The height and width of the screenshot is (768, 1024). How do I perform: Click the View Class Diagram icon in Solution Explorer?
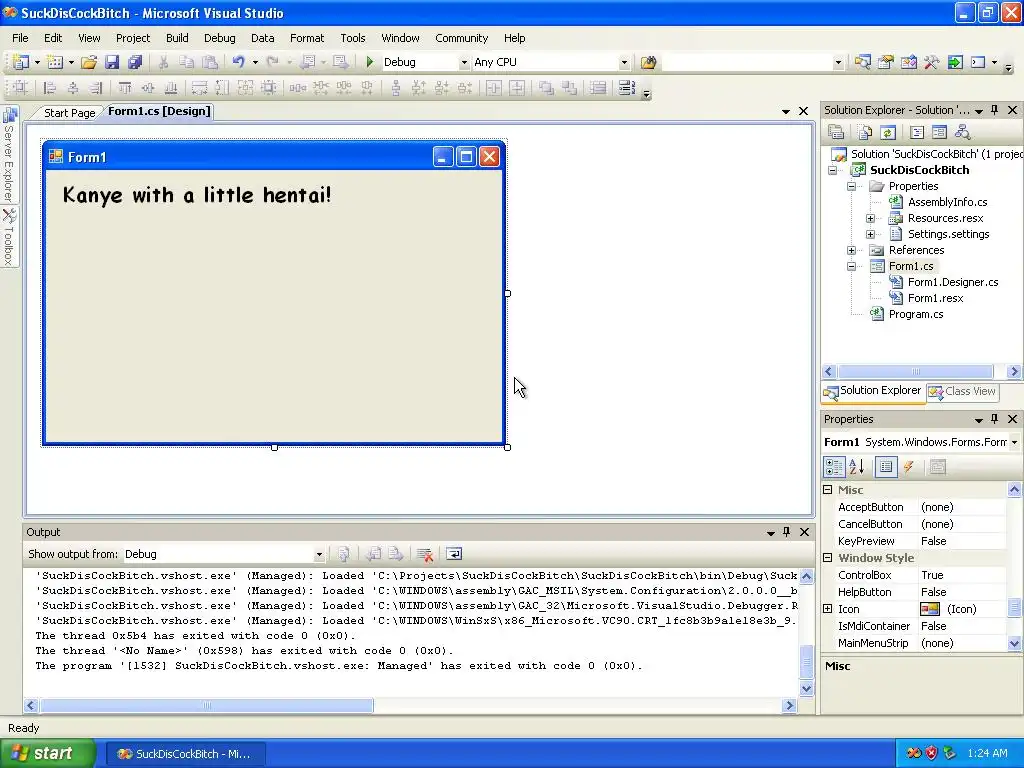pos(963,133)
